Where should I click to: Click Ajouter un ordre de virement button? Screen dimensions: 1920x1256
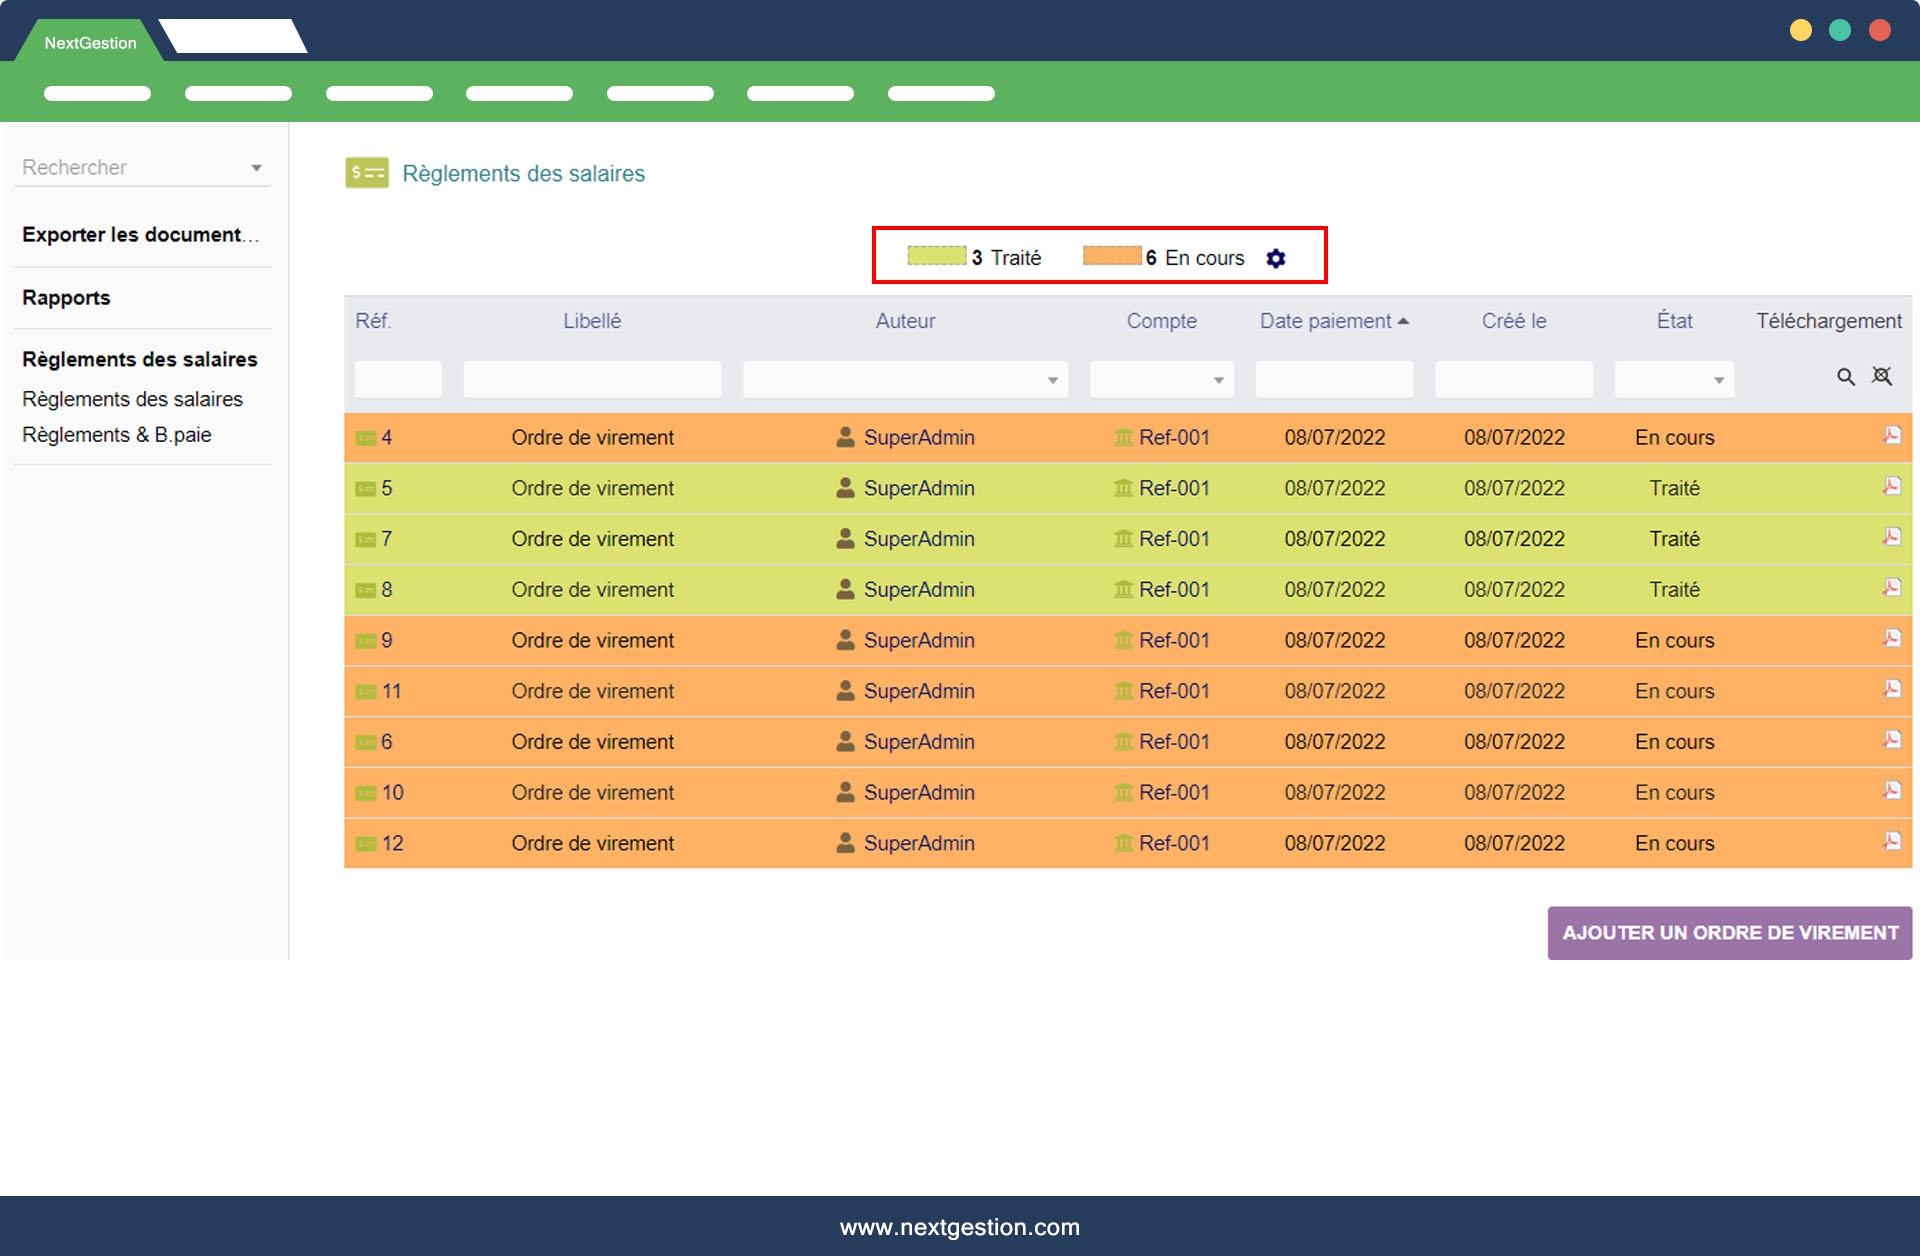1729,933
